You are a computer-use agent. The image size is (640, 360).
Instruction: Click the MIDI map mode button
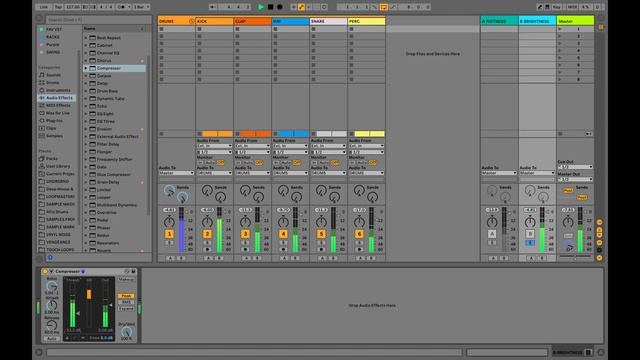click(x=572, y=7)
